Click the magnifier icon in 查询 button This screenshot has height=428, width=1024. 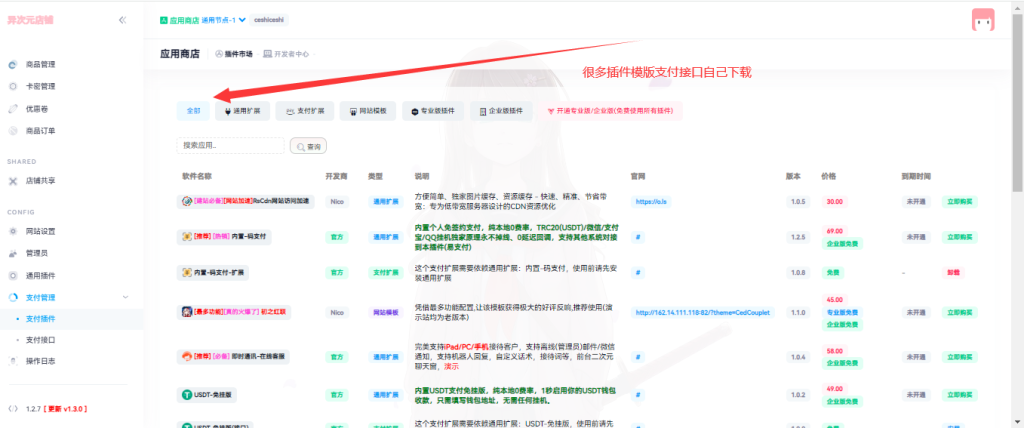[x=300, y=147]
